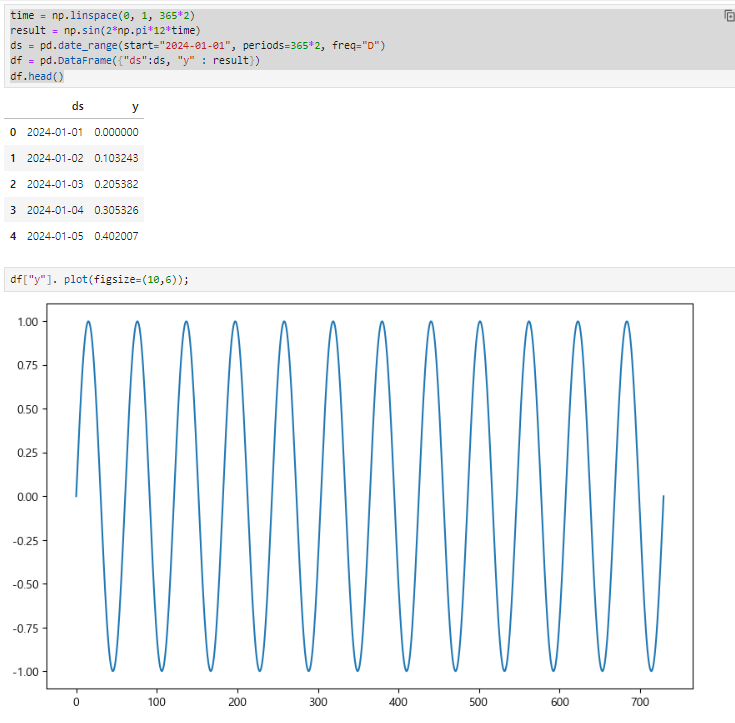Select the cell '2024-01-04'
The image size is (735, 723).
[55, 210]
